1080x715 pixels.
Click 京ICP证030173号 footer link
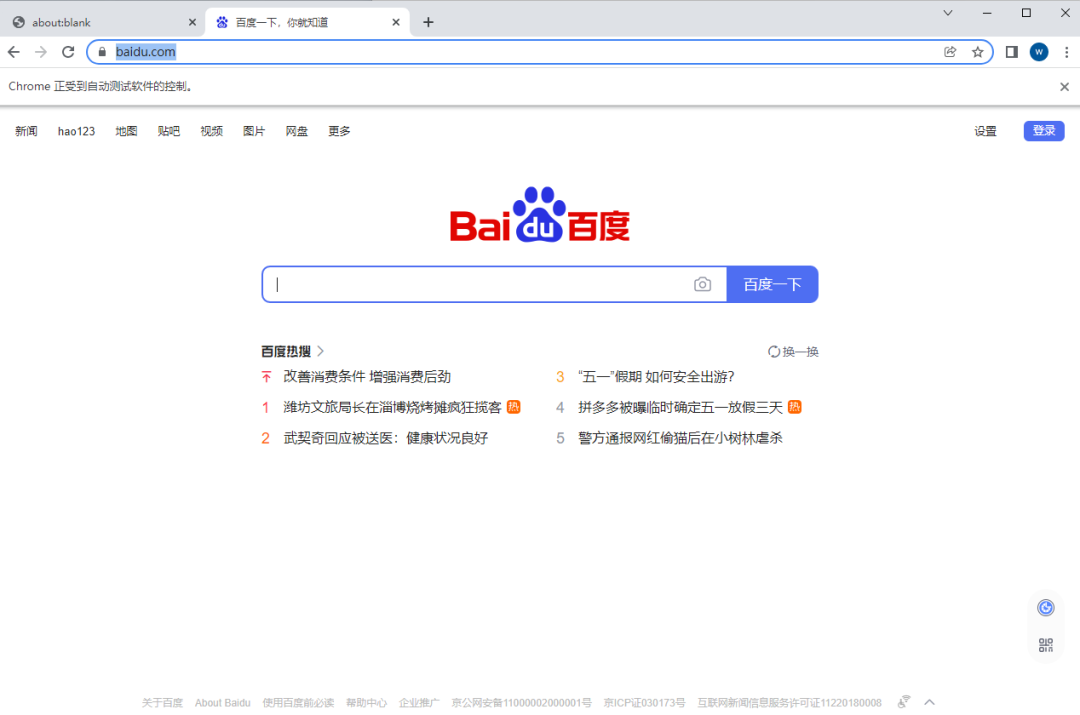645,703
